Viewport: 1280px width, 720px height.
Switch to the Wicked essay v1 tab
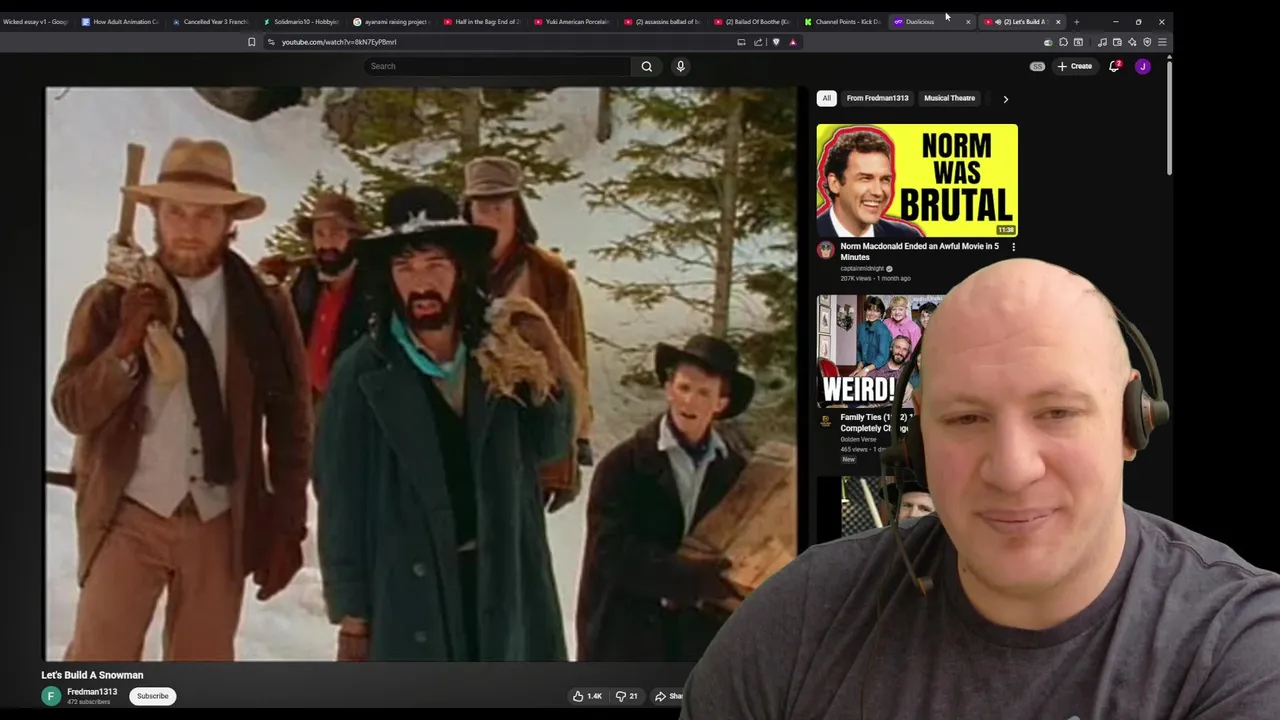click(36, 21)
